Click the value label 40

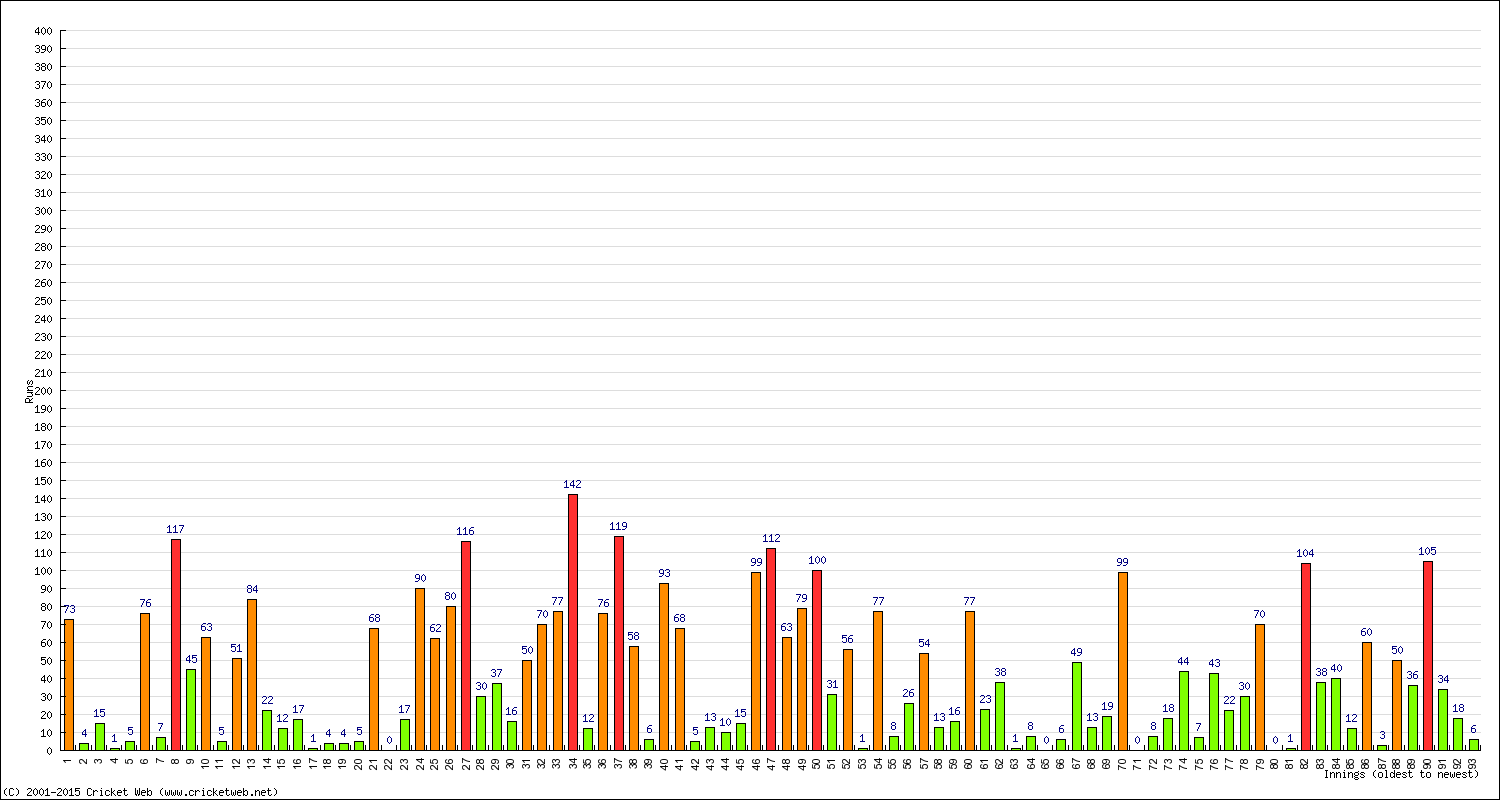(x=1336, y=668)
